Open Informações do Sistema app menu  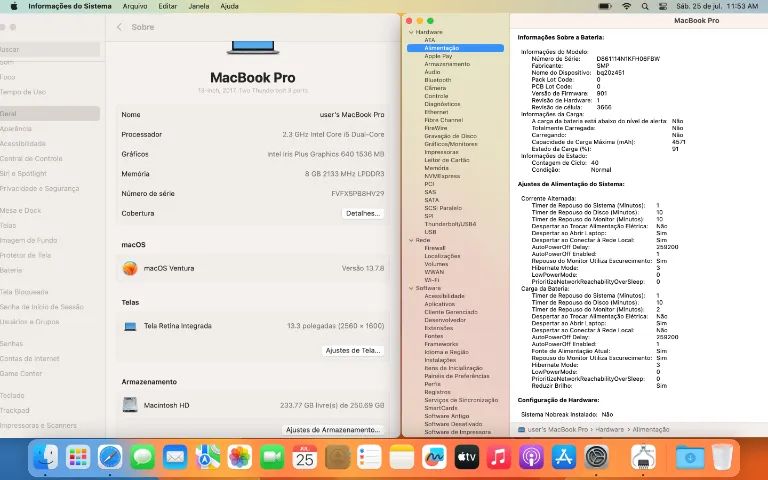pyautogui.click(x=70, y=6)
